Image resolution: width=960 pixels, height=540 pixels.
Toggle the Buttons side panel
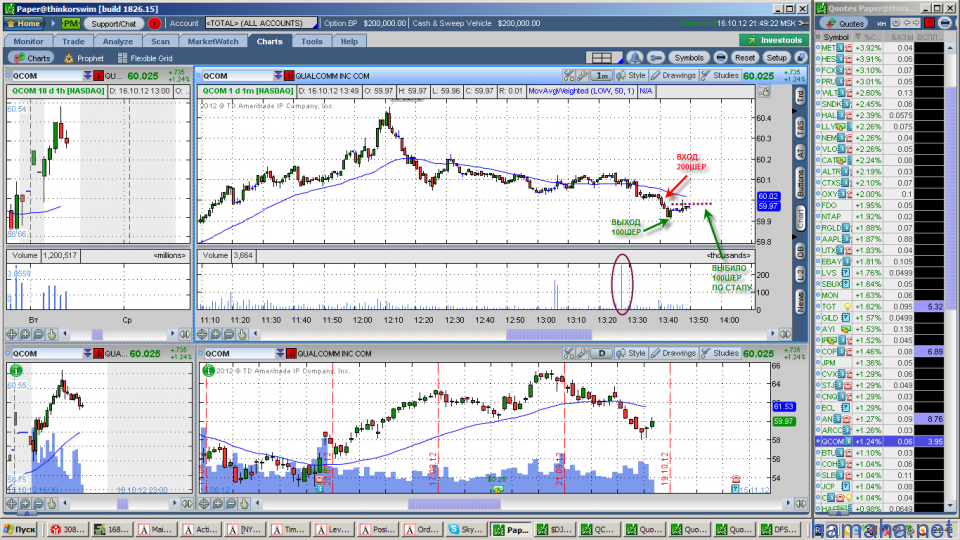(800, 182)
